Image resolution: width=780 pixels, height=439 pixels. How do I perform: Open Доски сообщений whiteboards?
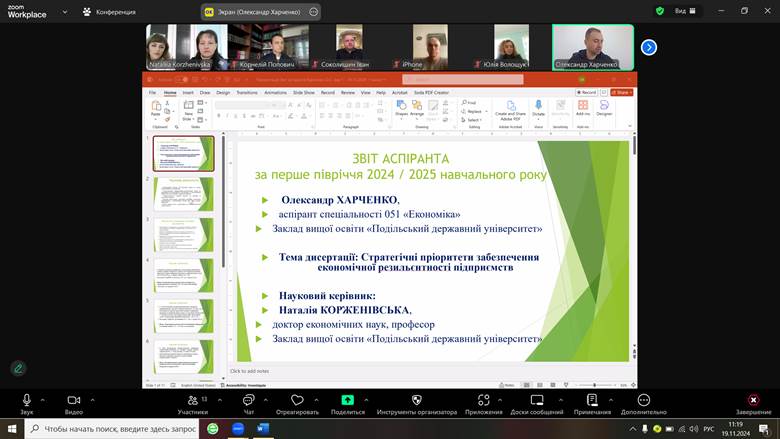point(536,401)
